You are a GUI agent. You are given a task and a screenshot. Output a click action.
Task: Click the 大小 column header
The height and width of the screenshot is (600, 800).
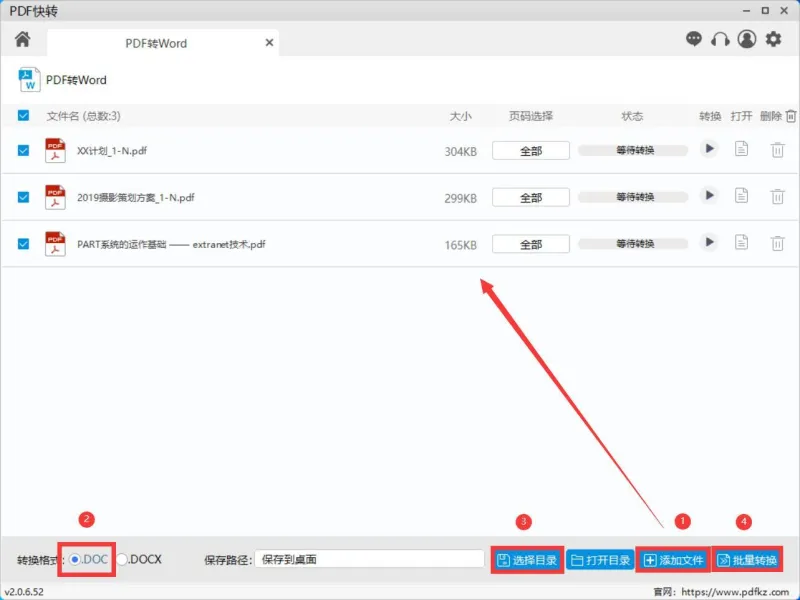tap(461, 116)
